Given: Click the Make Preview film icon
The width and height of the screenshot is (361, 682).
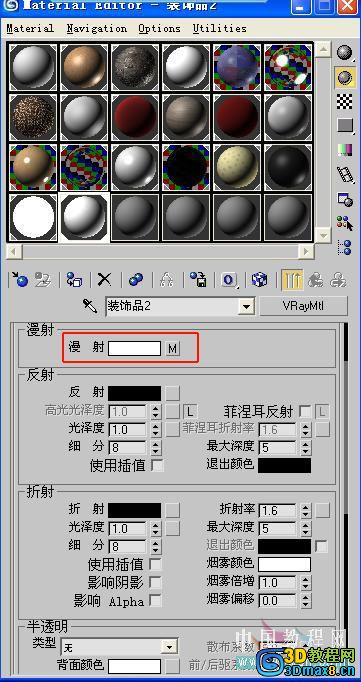Looking at the screenshot, I should tap(345, 175).
